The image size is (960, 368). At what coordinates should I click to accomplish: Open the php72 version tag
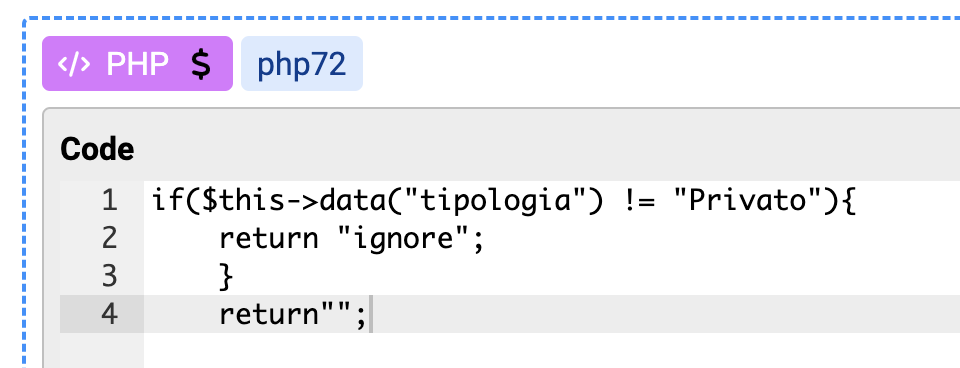click(302, 64)
